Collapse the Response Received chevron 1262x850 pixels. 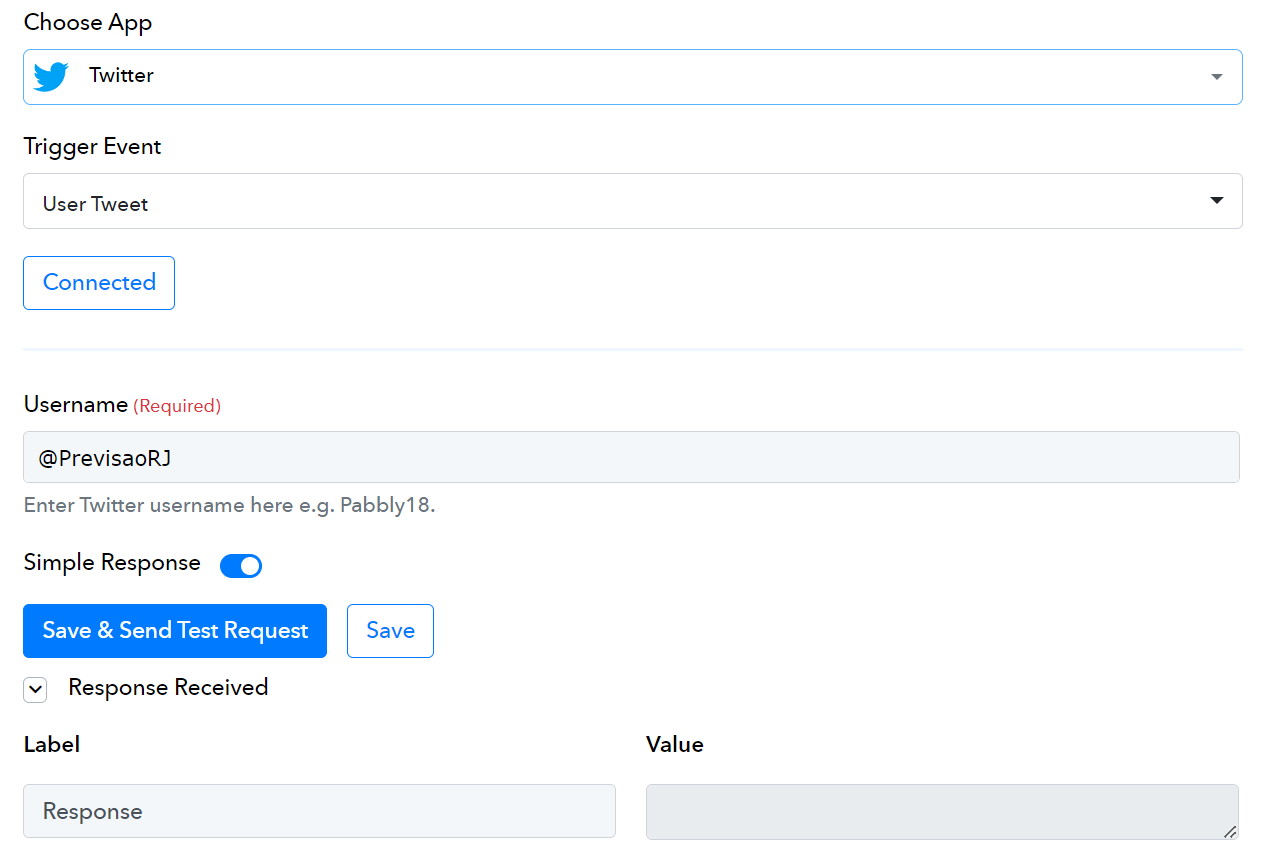[35, 690]
